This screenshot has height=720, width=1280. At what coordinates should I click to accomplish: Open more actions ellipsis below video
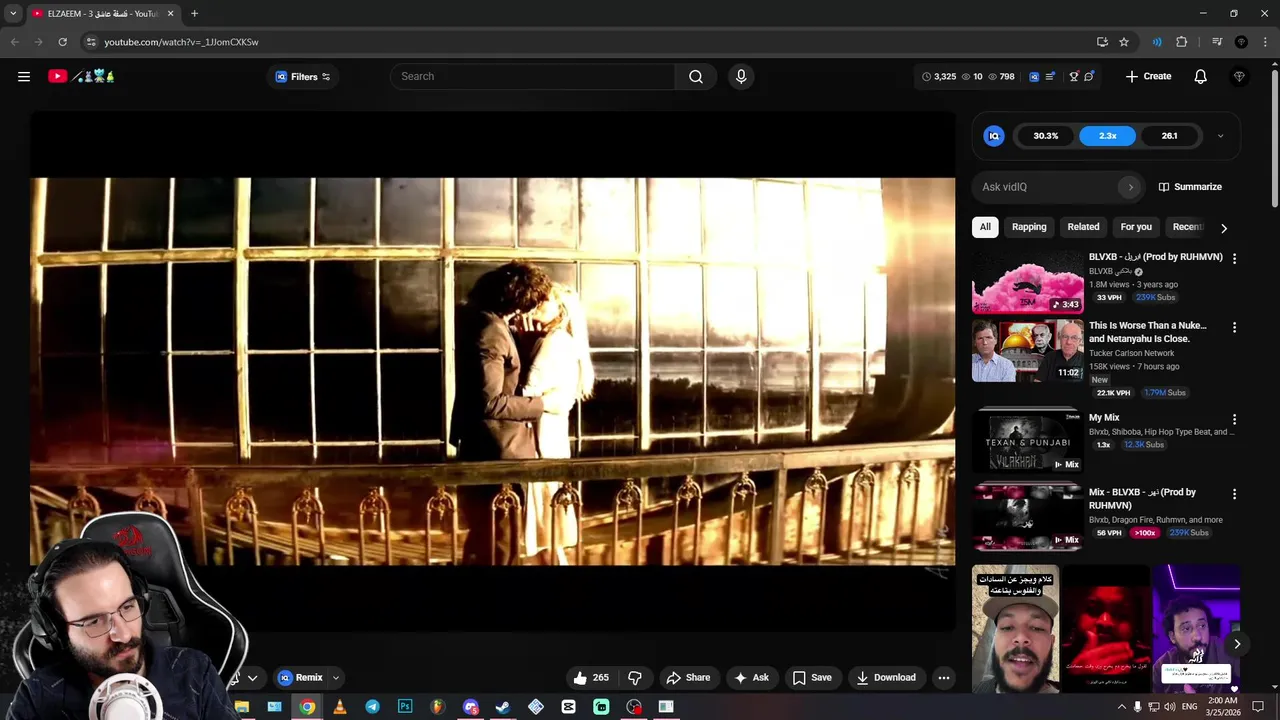click(943, 677)
